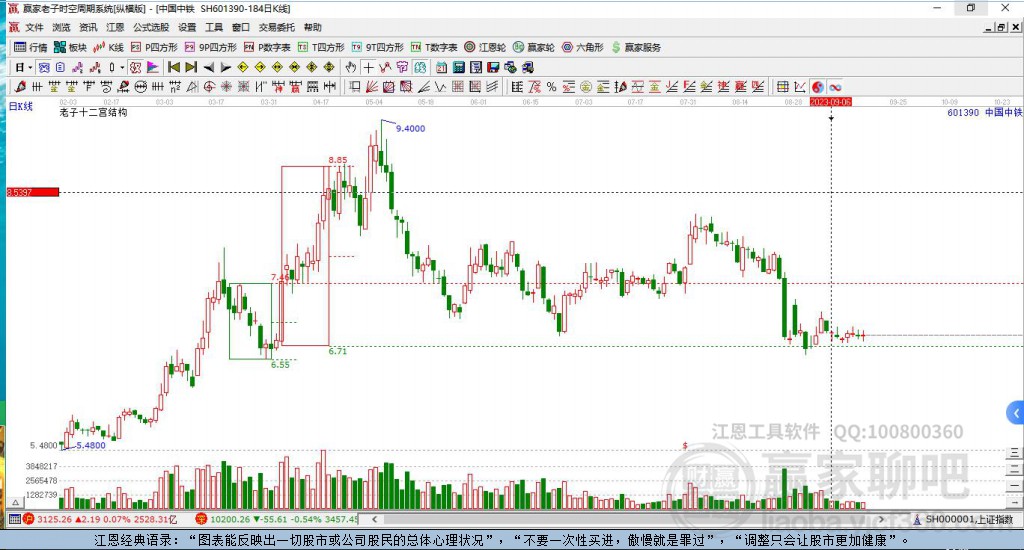The image size is (1024, 550).
Task: Restore the inner document window
Action: pyautogui.click(x=1002, y=27)
